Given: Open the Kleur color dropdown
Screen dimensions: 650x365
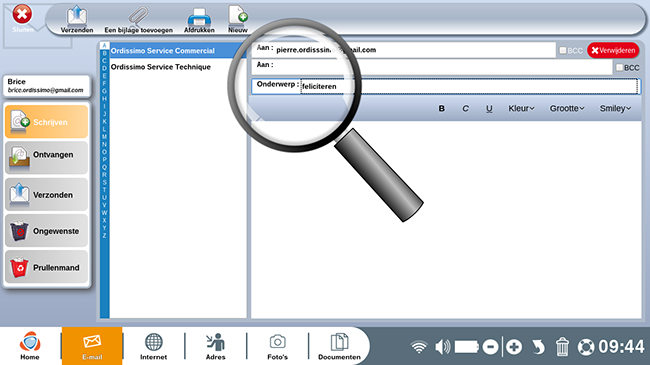Looking at the screenshot, I should (x=521, y=108).
